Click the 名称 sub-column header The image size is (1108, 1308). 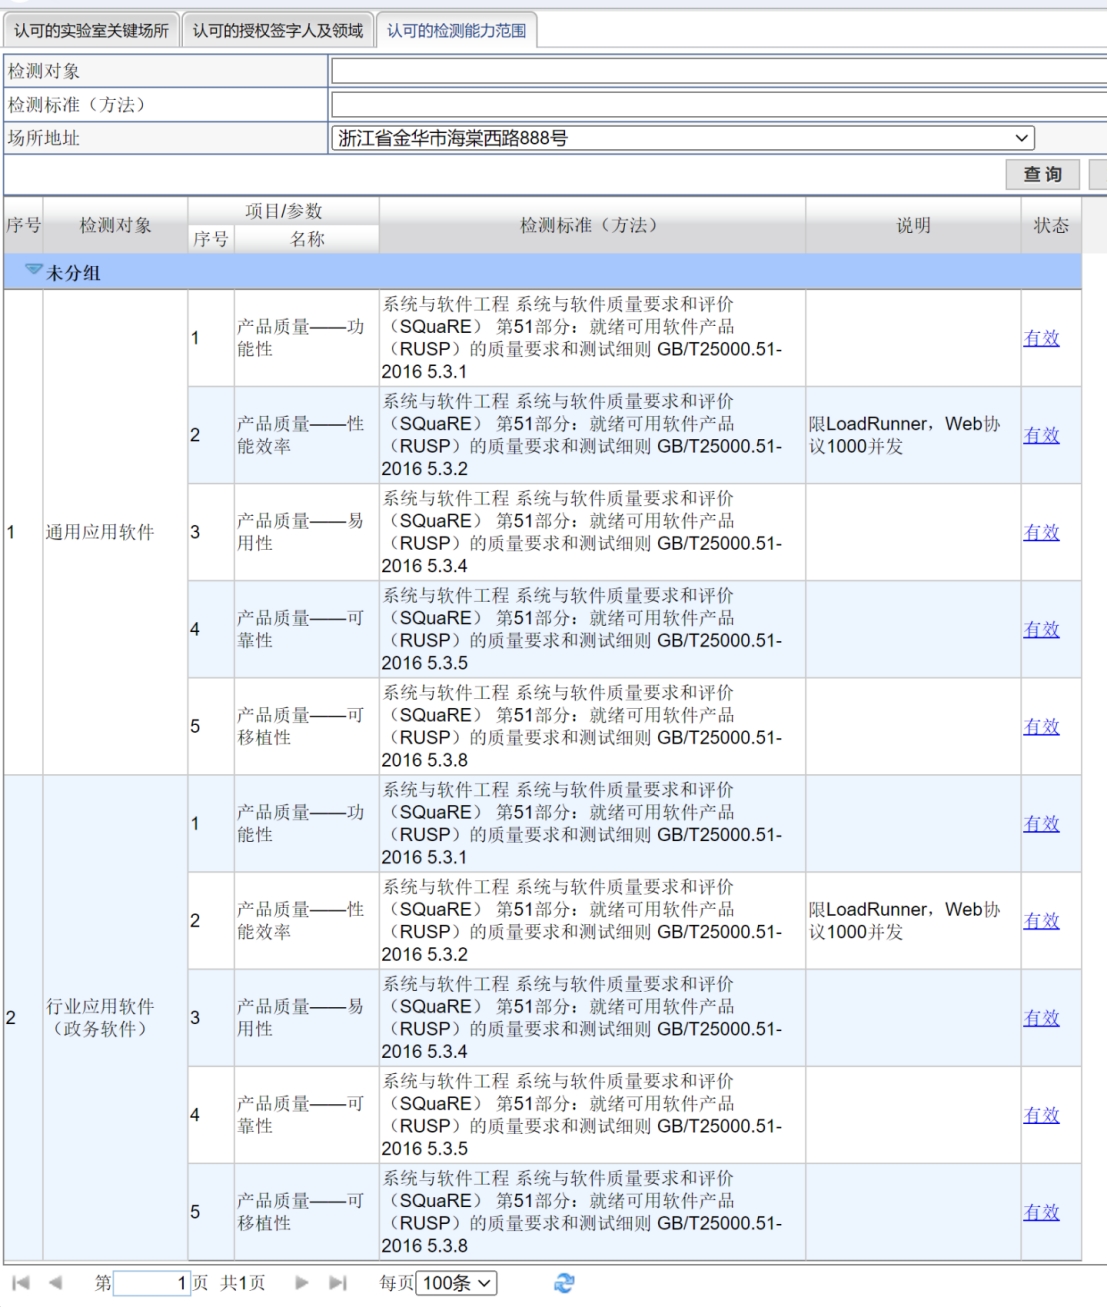point(307,239)
